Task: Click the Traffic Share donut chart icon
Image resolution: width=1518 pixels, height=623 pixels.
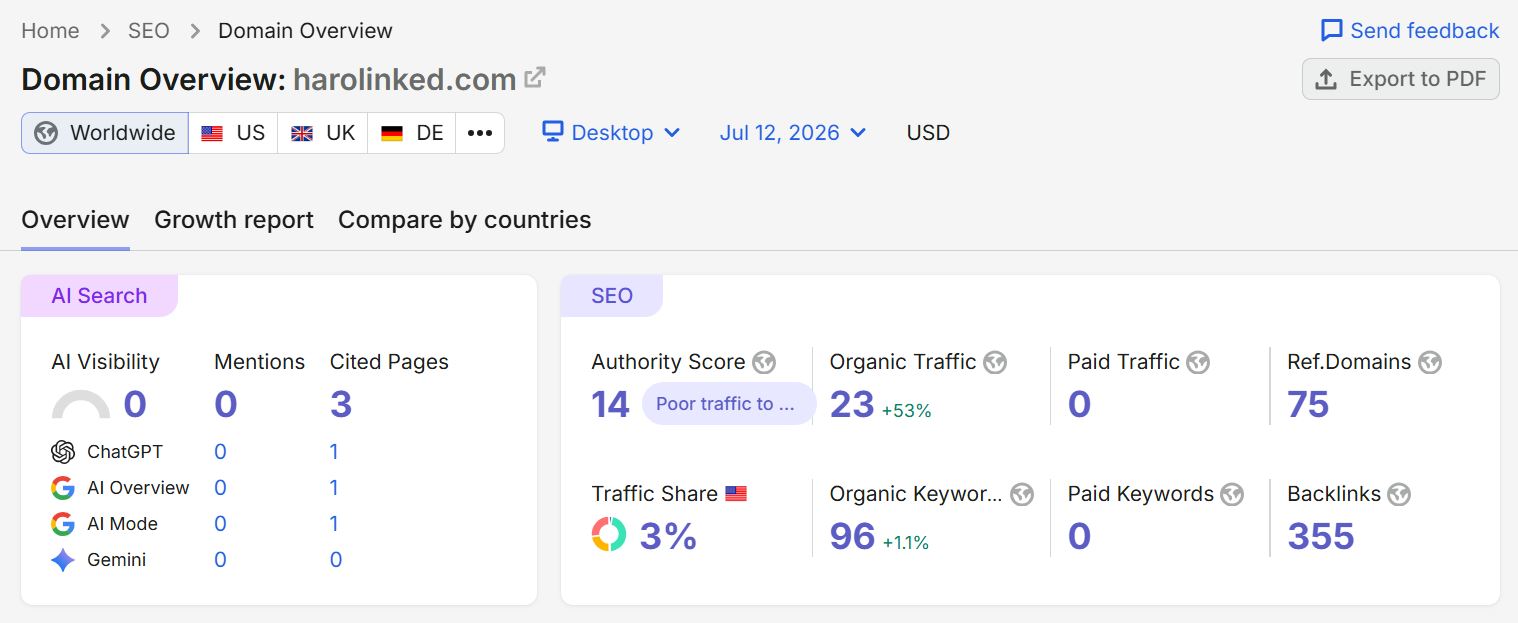Action: click(x=609, y=535)
